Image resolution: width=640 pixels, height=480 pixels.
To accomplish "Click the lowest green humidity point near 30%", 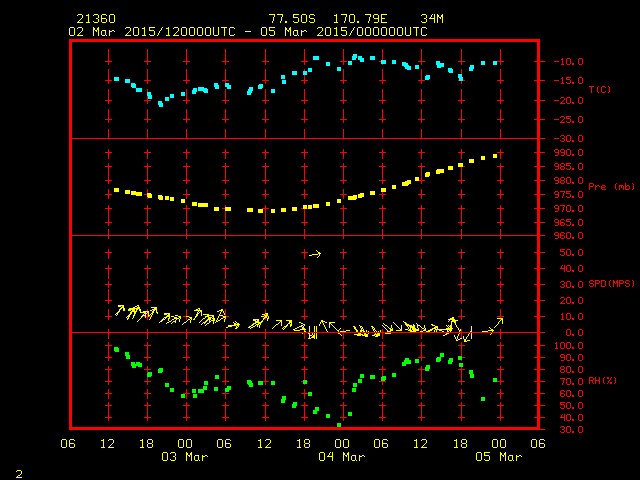I will [339, 425].
